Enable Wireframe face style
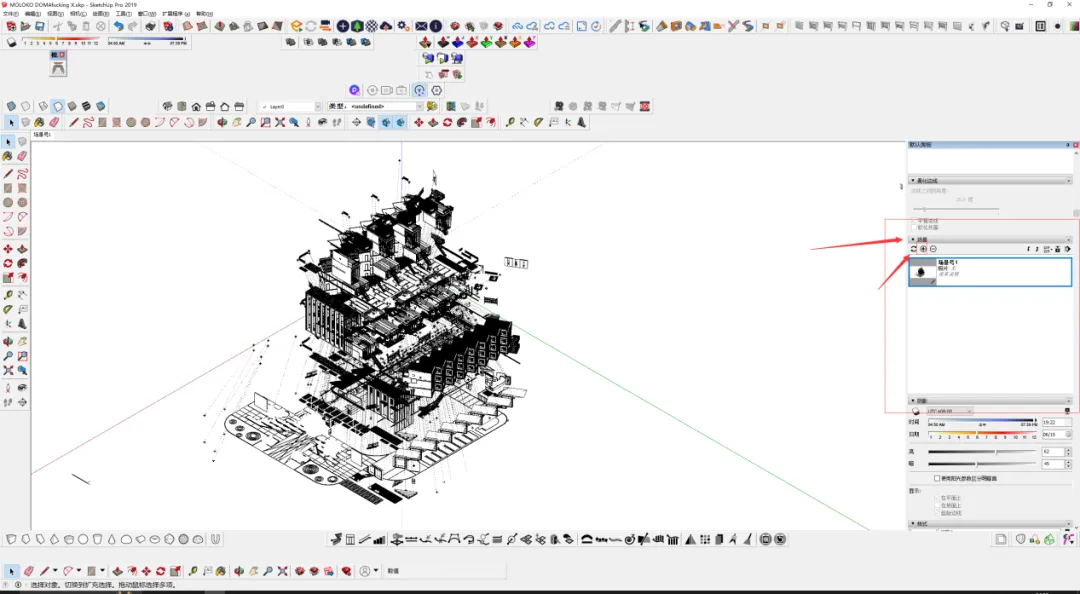This screenshot has width=1080, height=594. point(43,106)
